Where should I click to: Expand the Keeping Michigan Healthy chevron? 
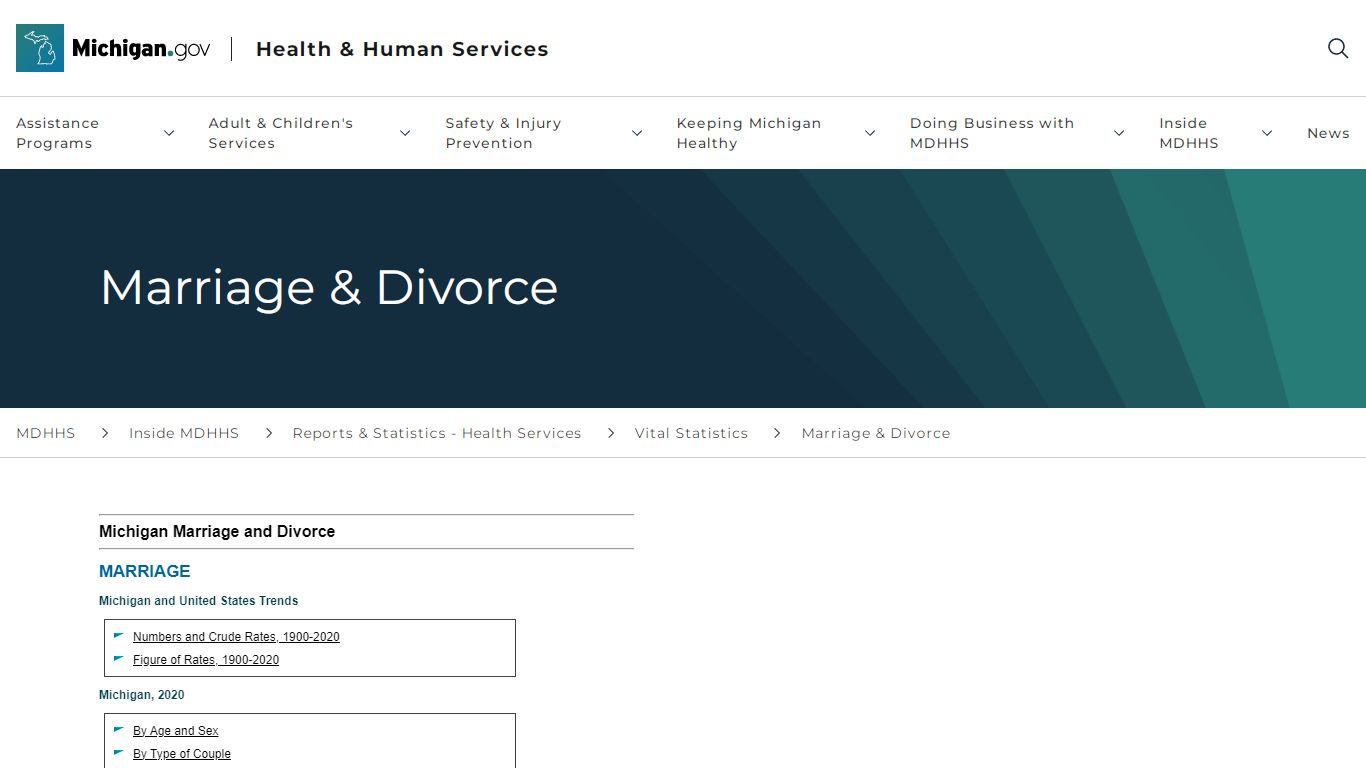tap(870, 133)
